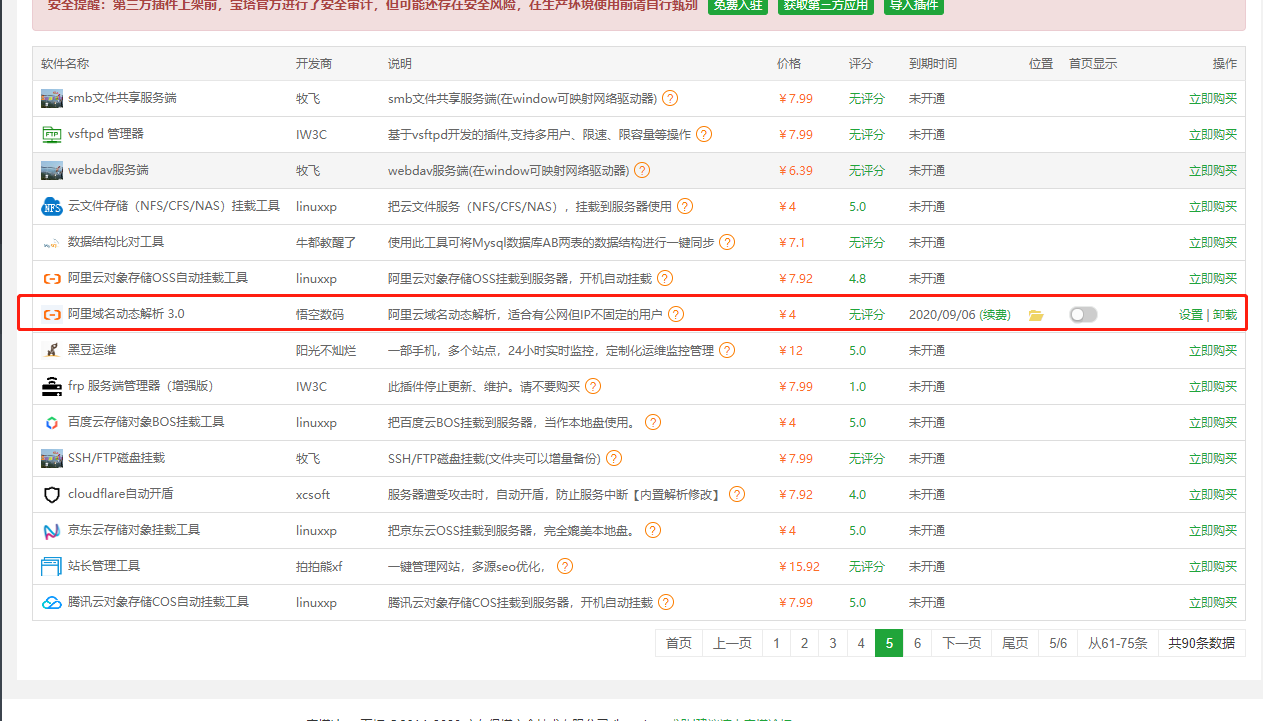Open the 阿里域名动态解析 plugin folder icon
1263x721 pixels.
click(1036, 315)
